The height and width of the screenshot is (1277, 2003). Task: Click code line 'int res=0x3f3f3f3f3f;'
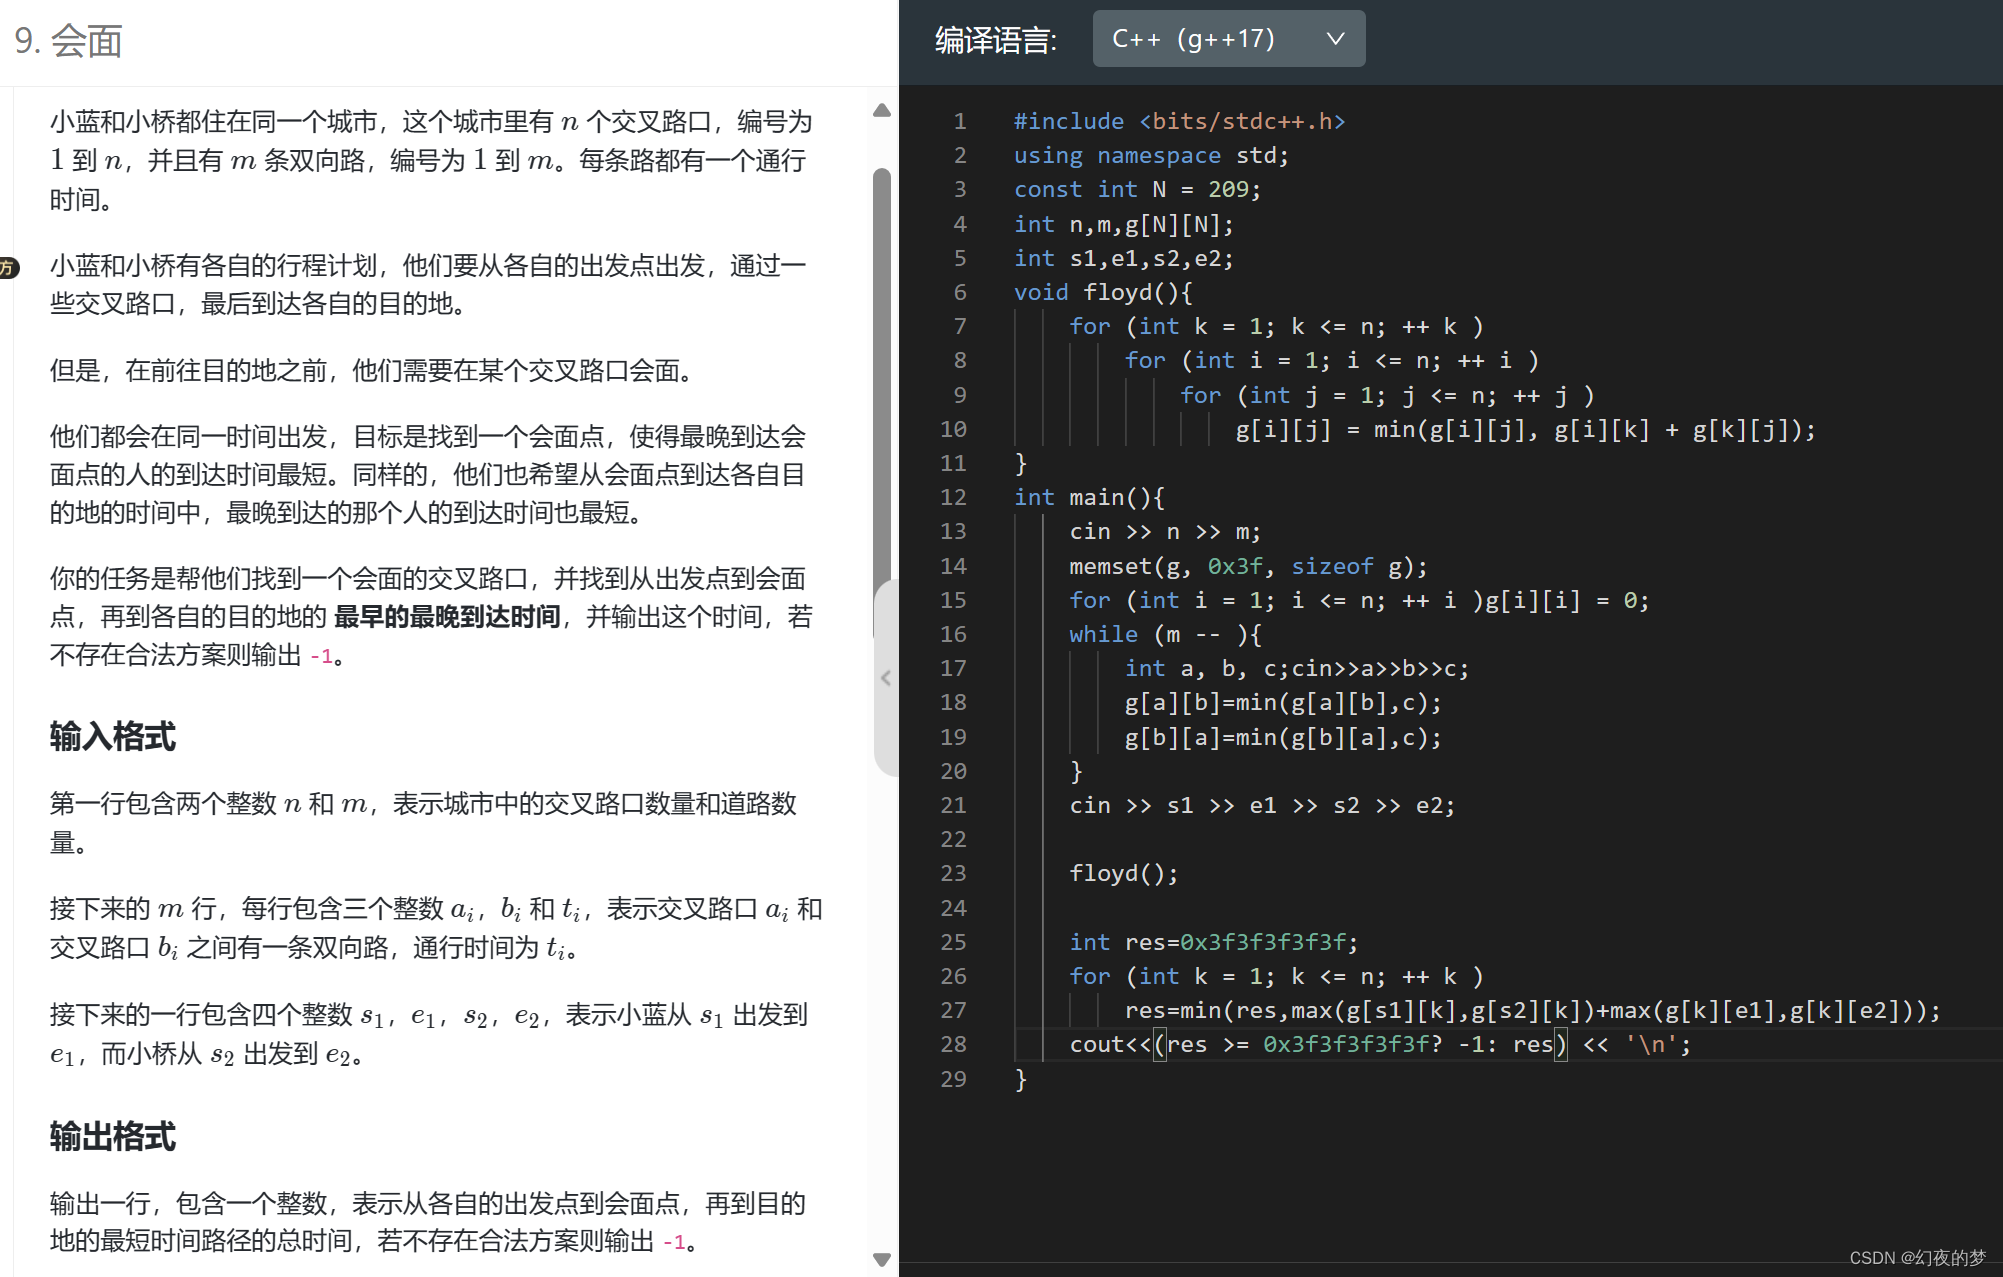1214,942
